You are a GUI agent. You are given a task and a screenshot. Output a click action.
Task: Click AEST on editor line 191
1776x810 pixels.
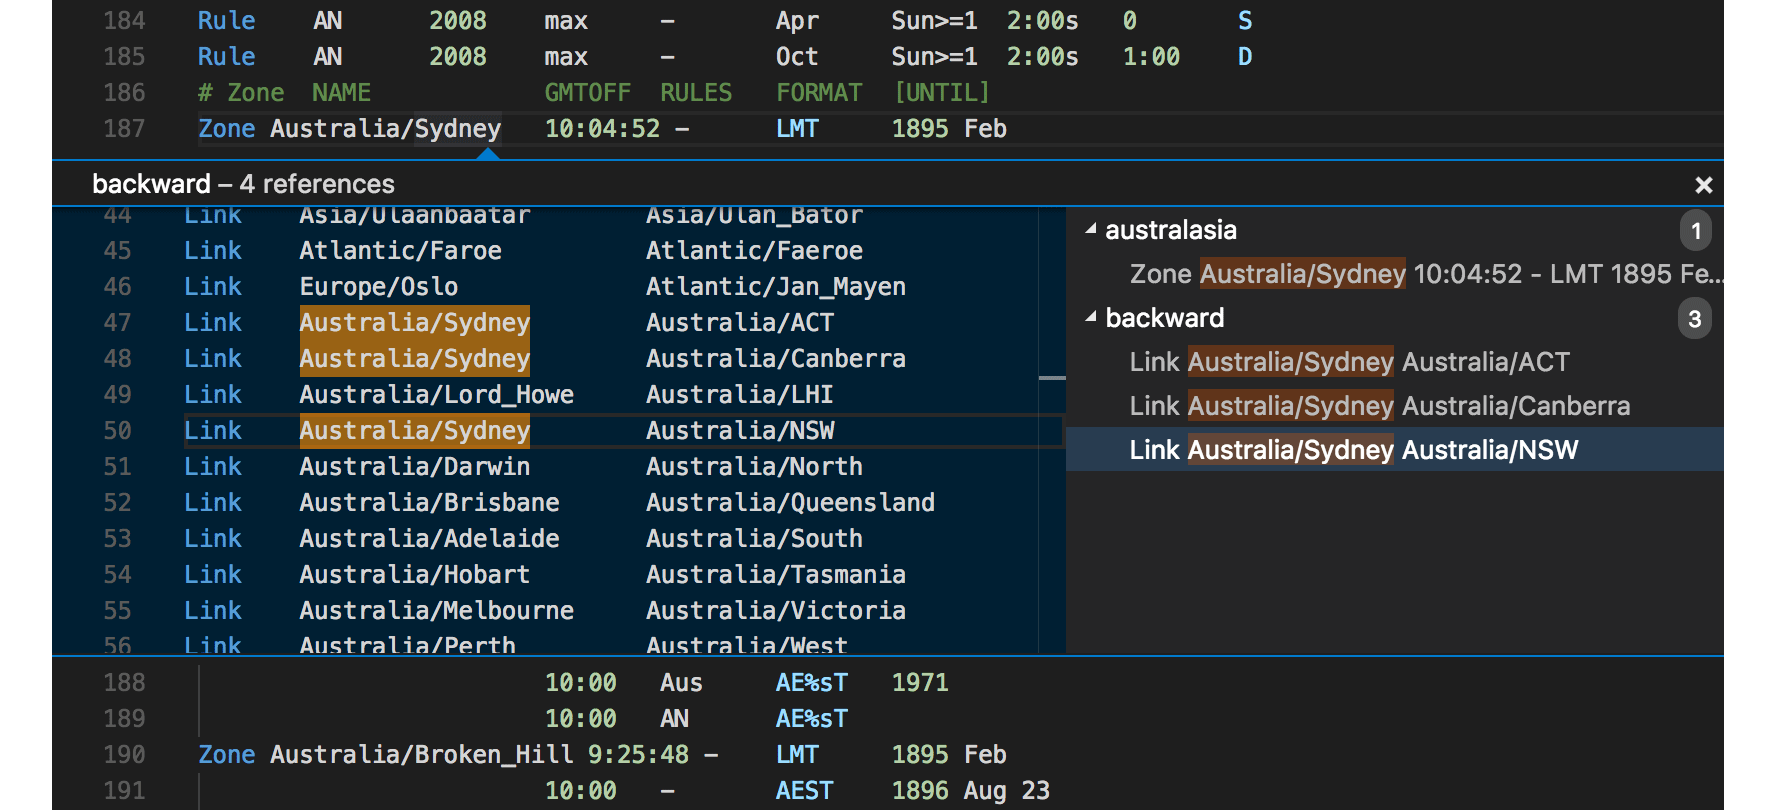[804, 791]
